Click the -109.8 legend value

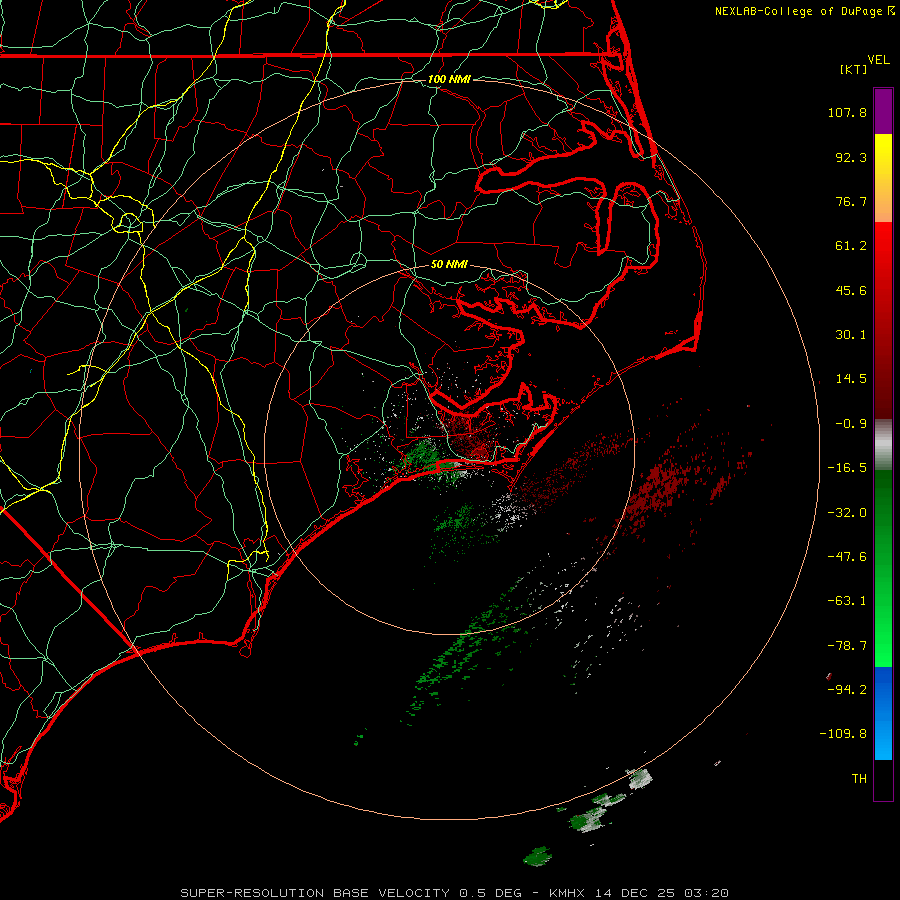[844, 734]
